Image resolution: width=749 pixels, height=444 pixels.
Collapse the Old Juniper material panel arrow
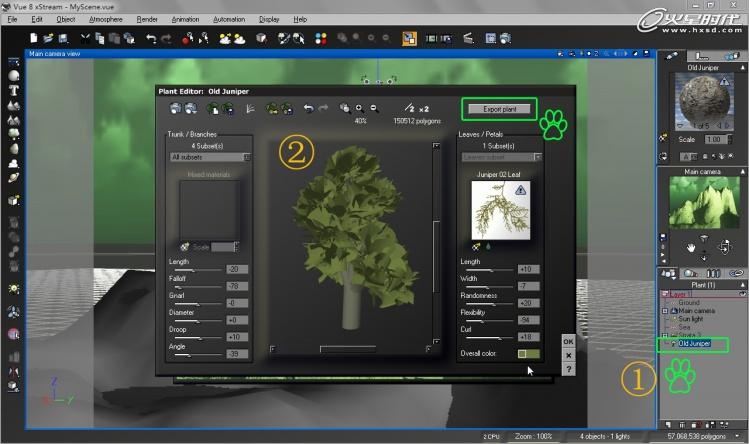pyautogui.click(x=742, y=68)
